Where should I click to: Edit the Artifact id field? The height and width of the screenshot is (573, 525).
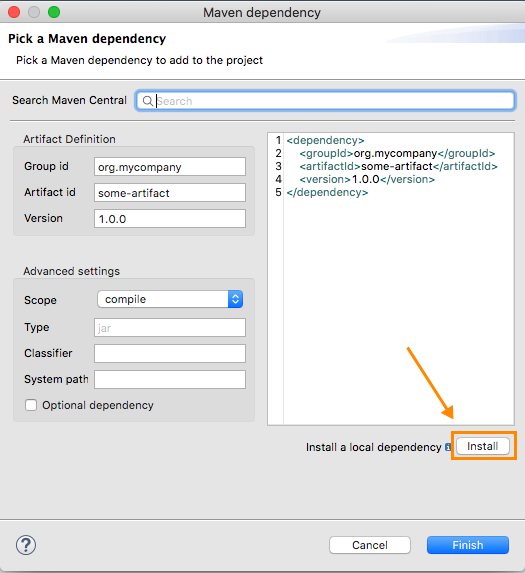pyautogui.click(x=170, y=193)
